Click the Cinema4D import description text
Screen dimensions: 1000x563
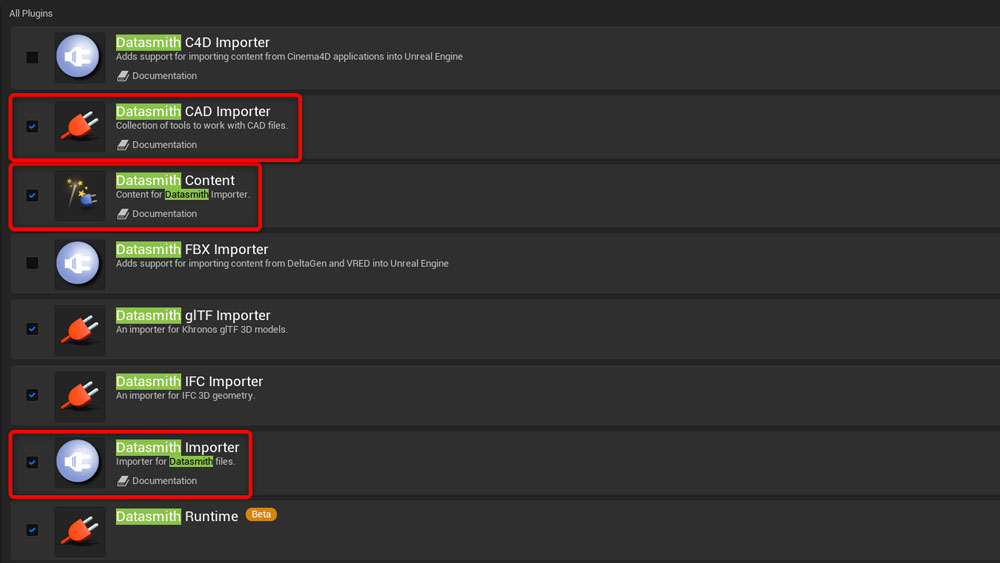pyautogui.click(x=289, y=57)
